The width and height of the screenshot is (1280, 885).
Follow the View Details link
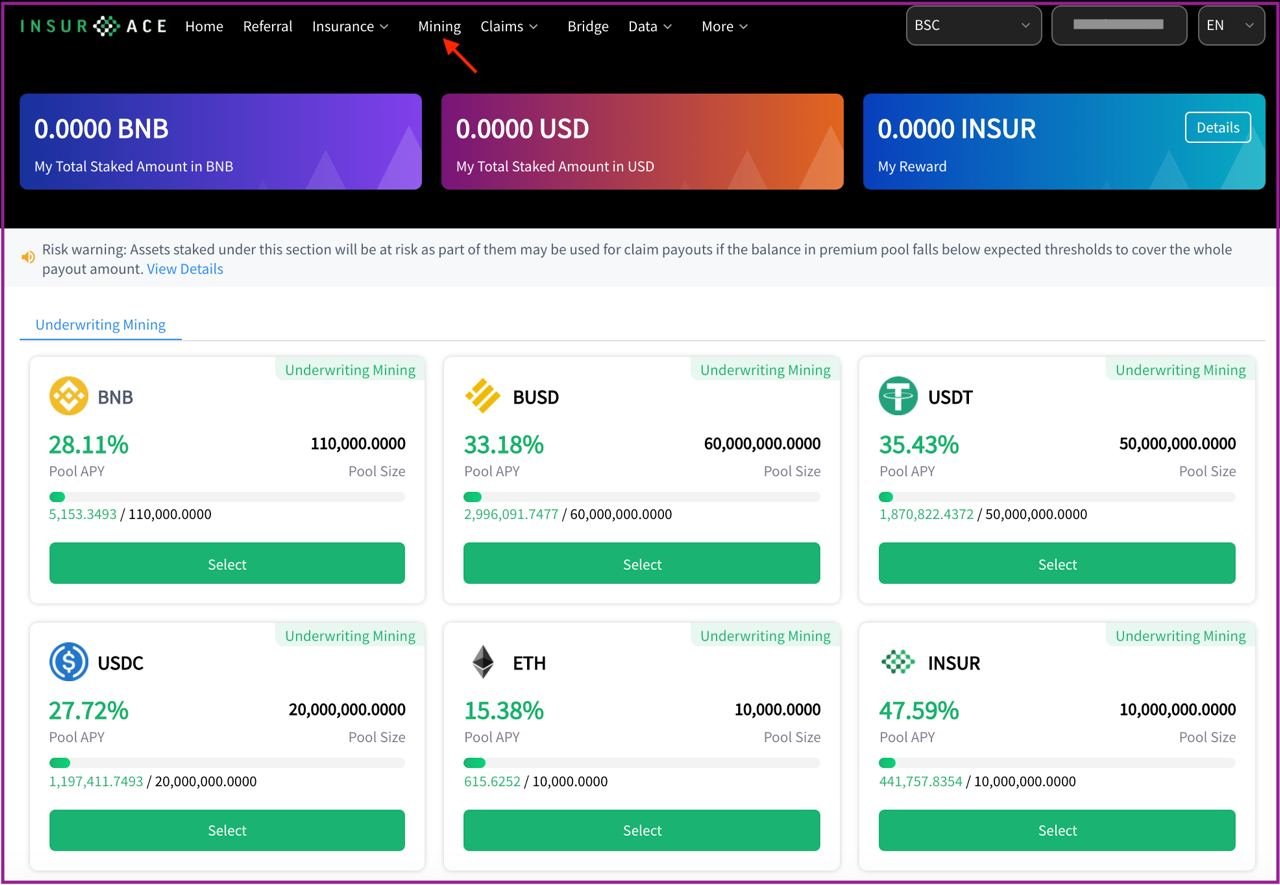185,269
